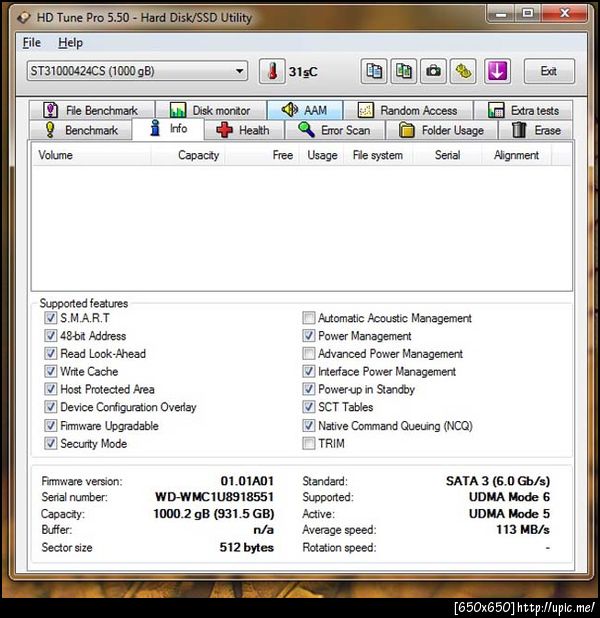Click the copy screenshot to clipboard icon
This screenshot has height=618, width=600.
[404, 71]
